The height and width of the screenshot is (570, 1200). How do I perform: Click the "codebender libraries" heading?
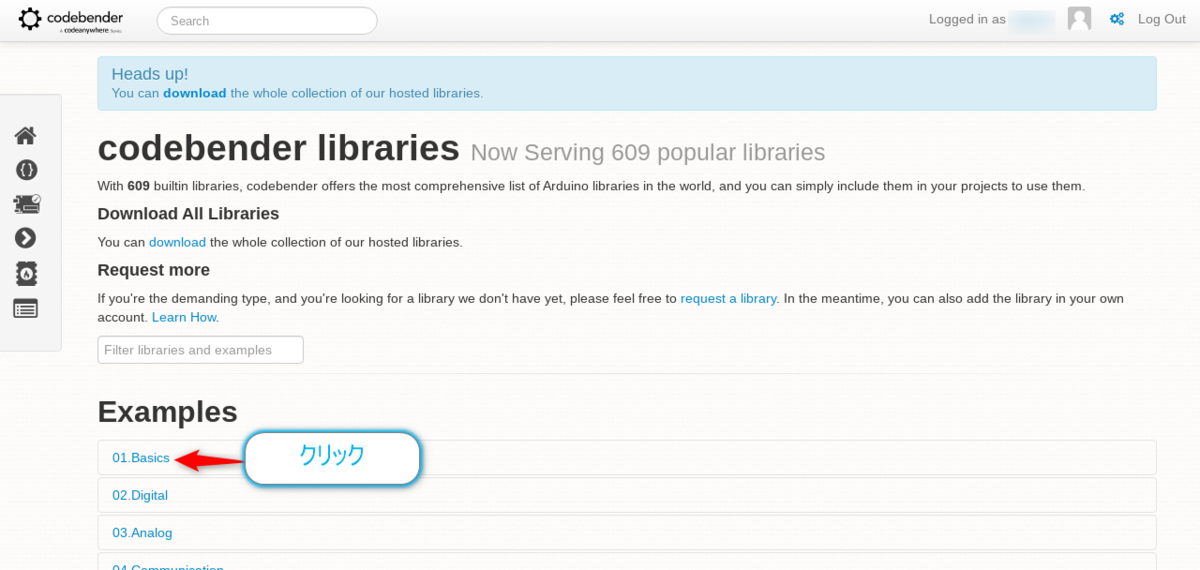pos(278,148)
